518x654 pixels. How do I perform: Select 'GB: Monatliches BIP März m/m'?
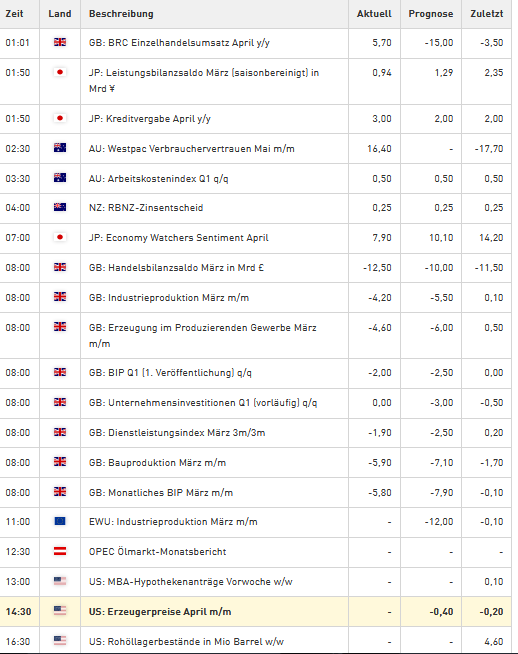161,493
